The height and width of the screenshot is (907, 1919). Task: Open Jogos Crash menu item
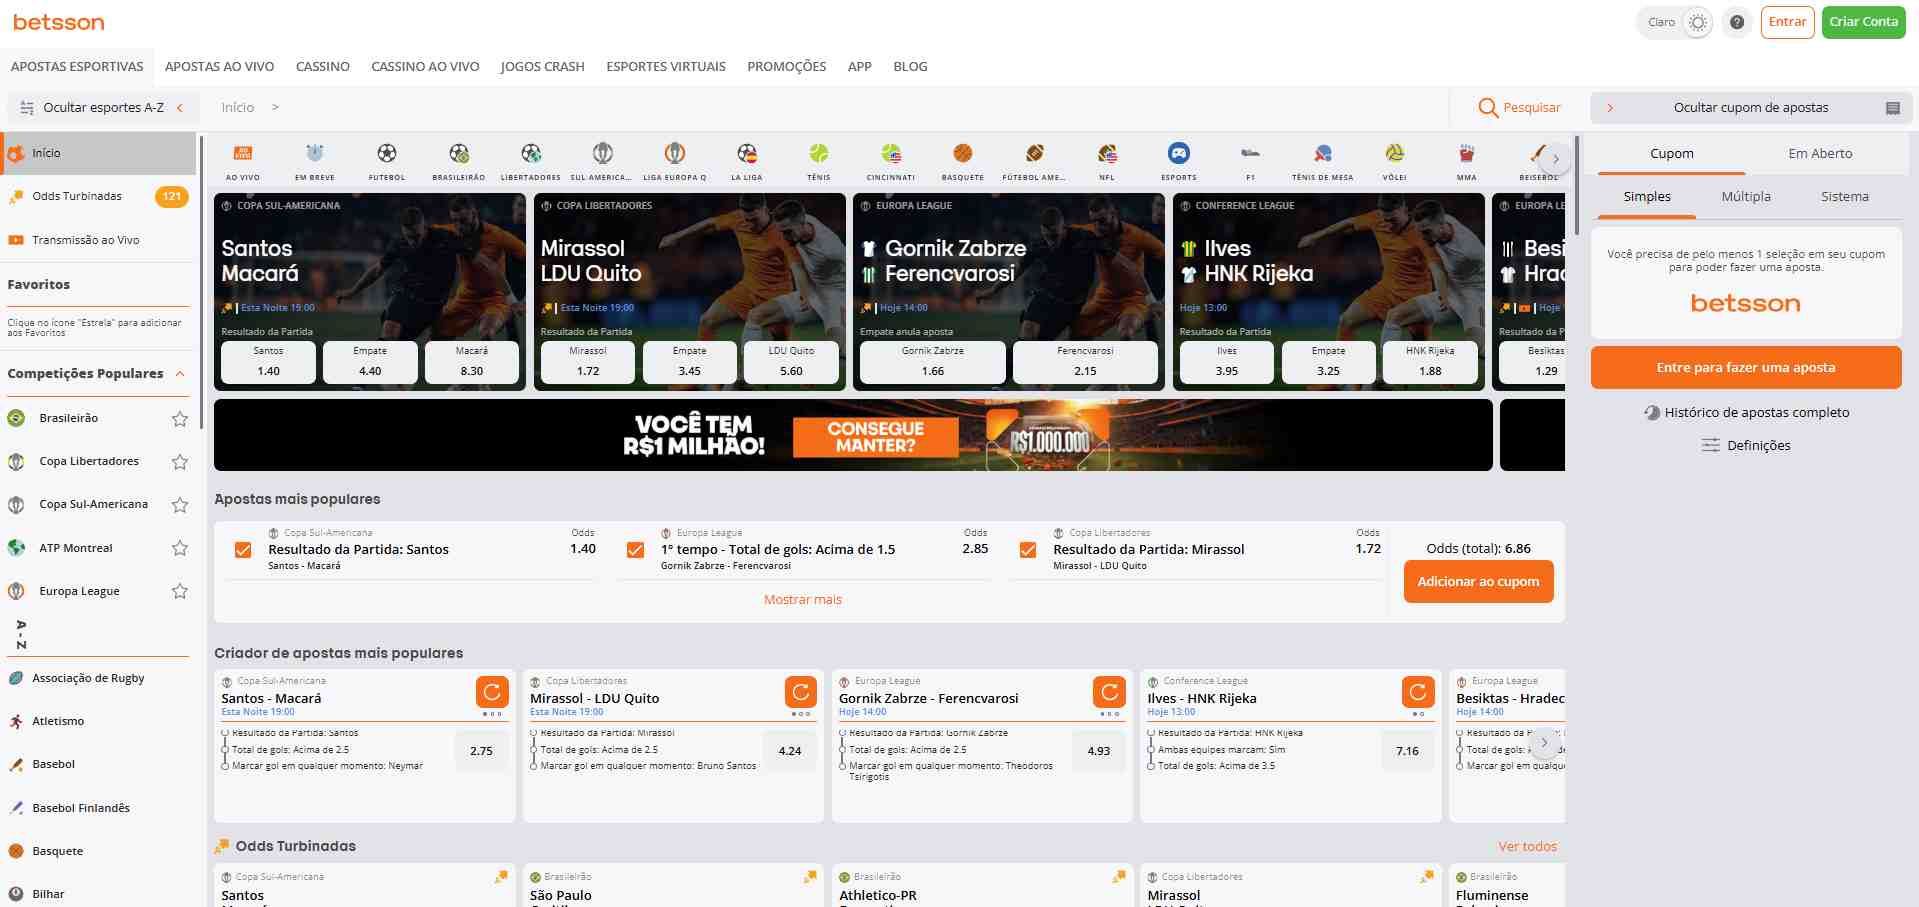[x=543, y=67]
